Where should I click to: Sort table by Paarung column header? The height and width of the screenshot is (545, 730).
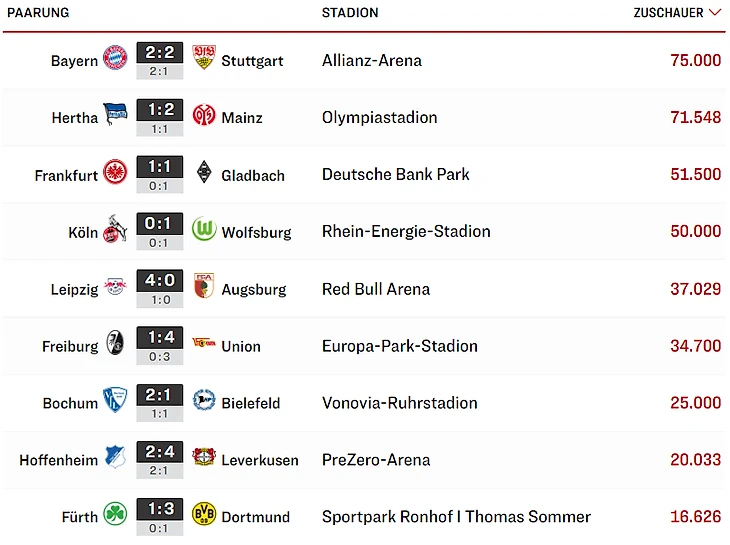[x=38, y=13]
